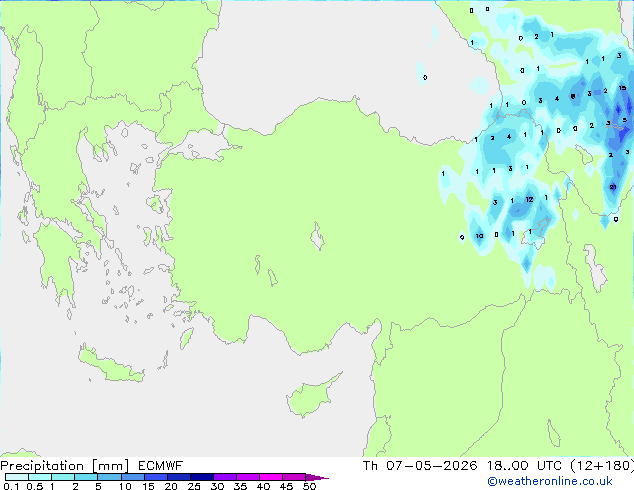
Task: Pick the 15–20 mm blue legend swatch
Action: pyautogui.click(x=155, y=477)
